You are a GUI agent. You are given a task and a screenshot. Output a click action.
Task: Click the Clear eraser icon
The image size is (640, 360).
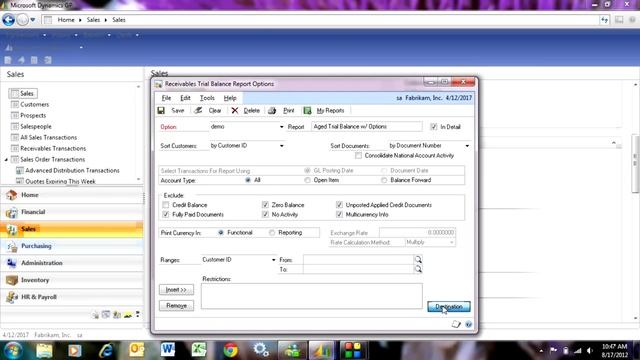(198, 111)
